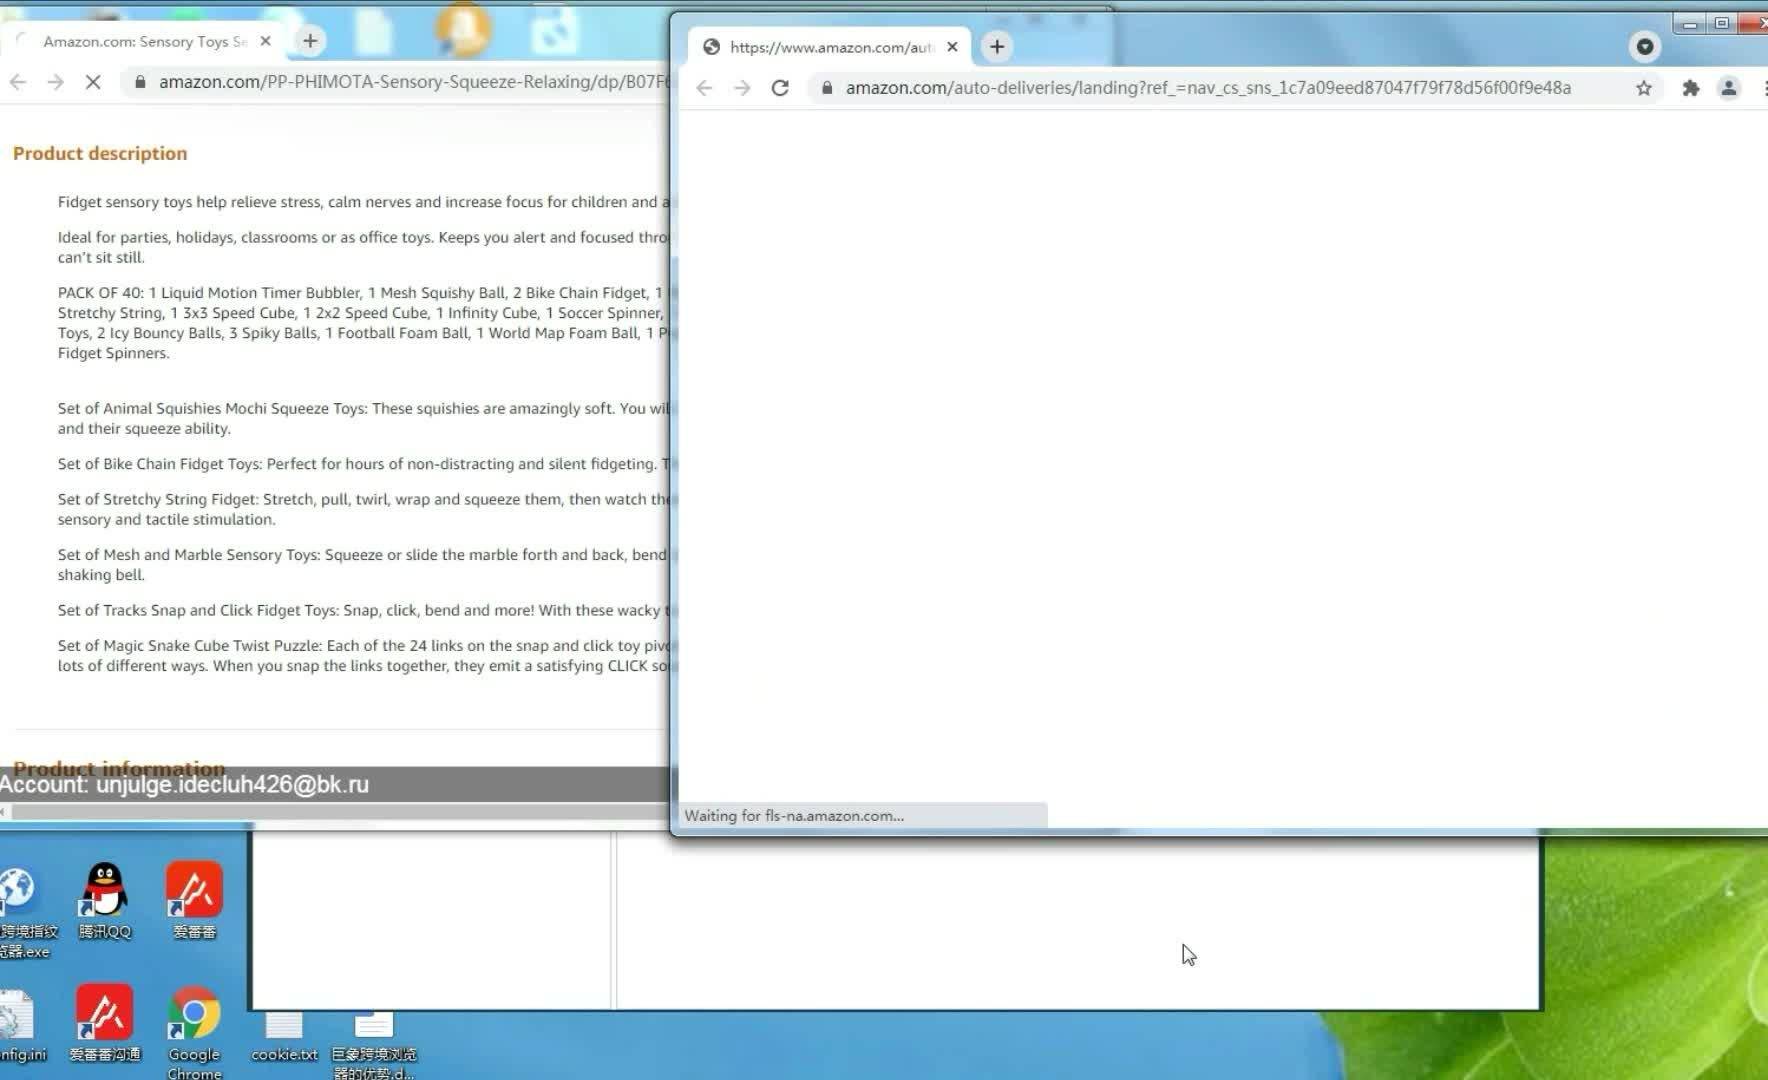Go back in the right browser window
The width and height of the screenshot is (1768, 1080).
[704, 88]
